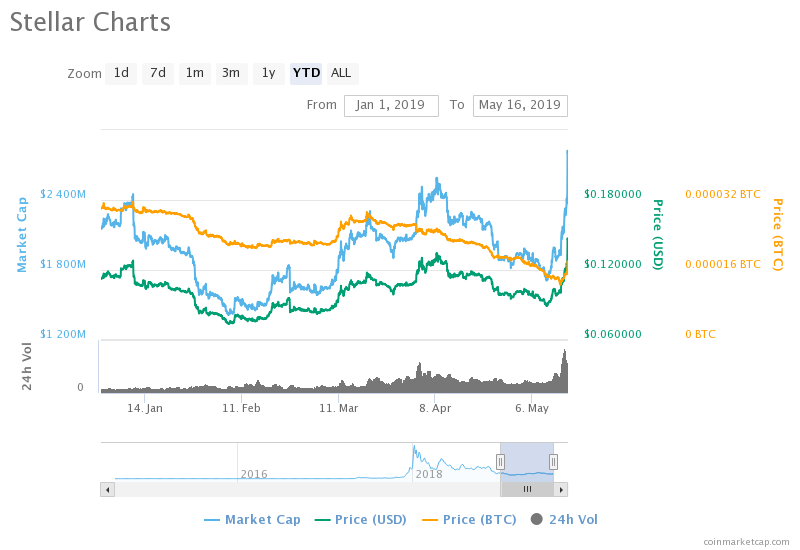The image size is (800, 550).
Task: Click the 2018 label in navigator
Action: [x=429, y=474]
